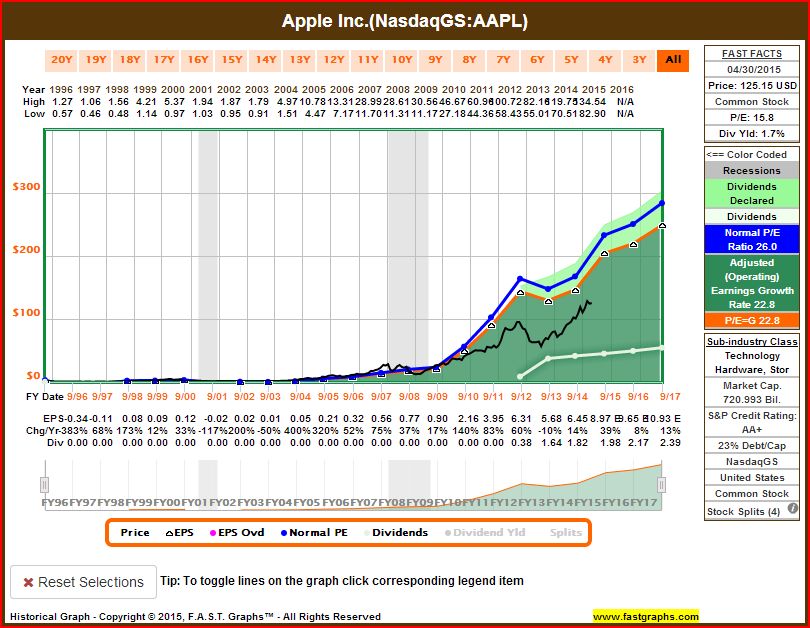Select the 18Y time range tab
This screenshot has width=810, height=628.
130,60
